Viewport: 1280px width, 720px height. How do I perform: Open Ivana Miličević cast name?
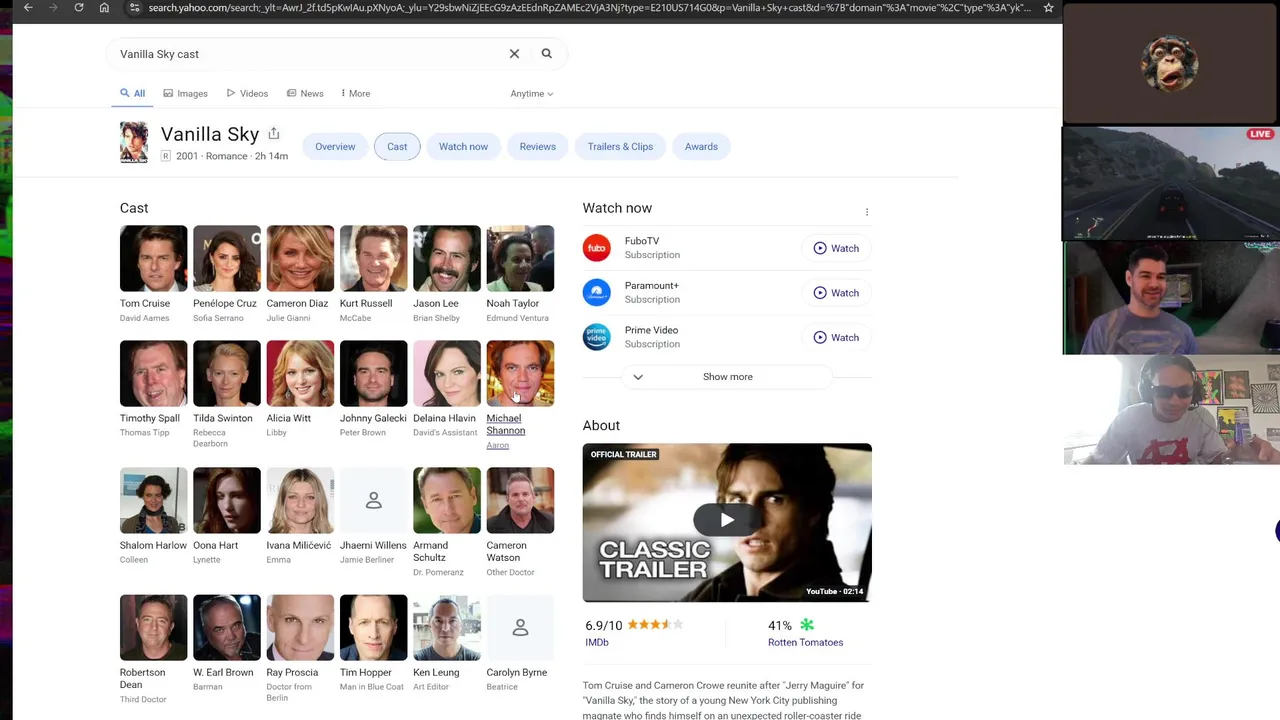click(299, 545)
